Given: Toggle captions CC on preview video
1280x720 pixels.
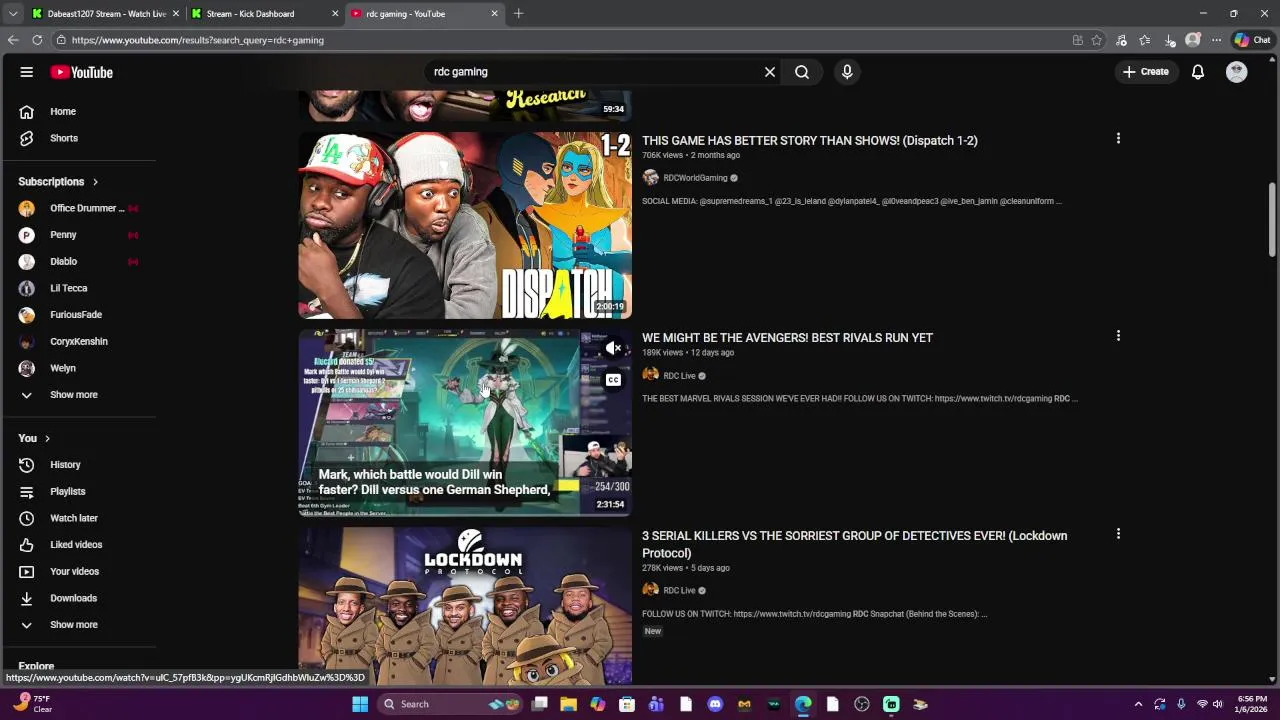Looking at the screenshot, I should click(x=613, y=380).
